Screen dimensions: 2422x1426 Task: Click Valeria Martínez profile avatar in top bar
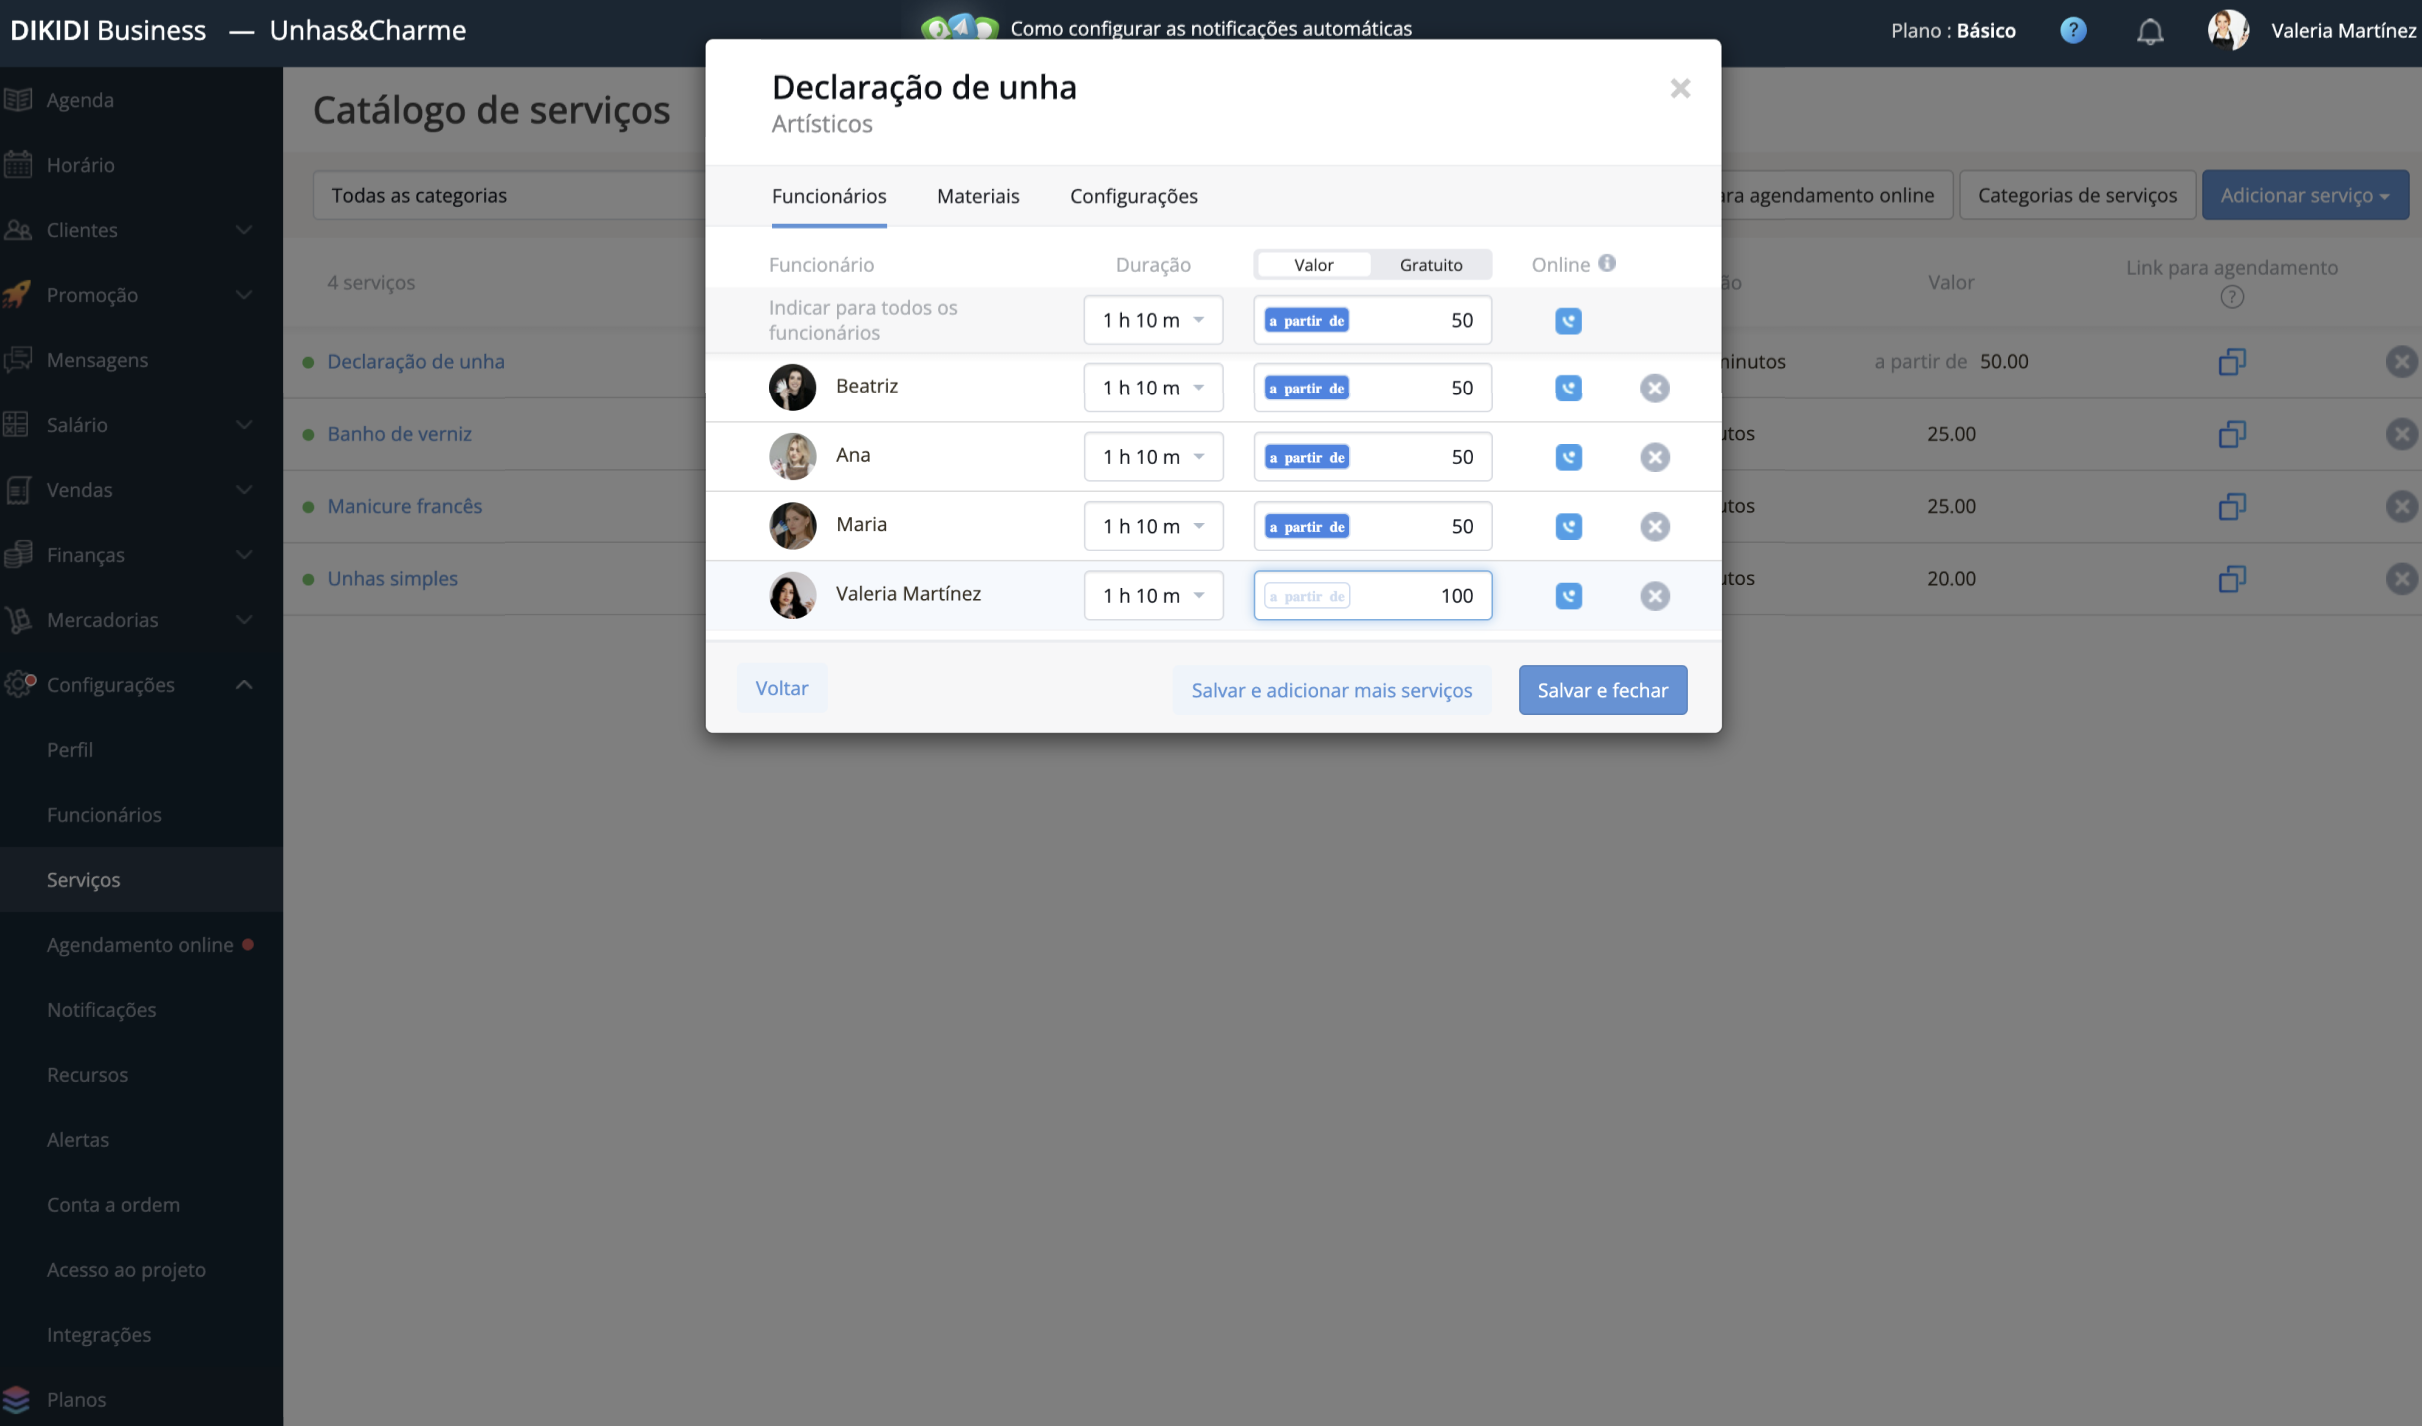pyautogui.click(x=2227, y=30)
